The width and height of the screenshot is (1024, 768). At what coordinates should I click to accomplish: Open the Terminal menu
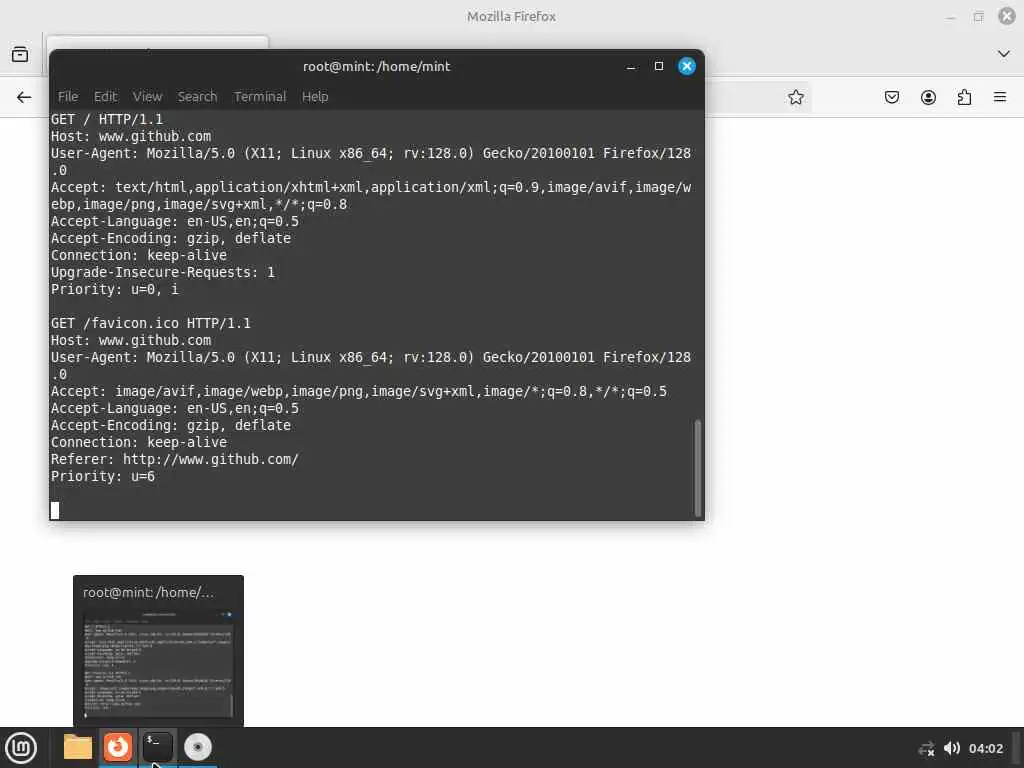[x=260, y=97]
